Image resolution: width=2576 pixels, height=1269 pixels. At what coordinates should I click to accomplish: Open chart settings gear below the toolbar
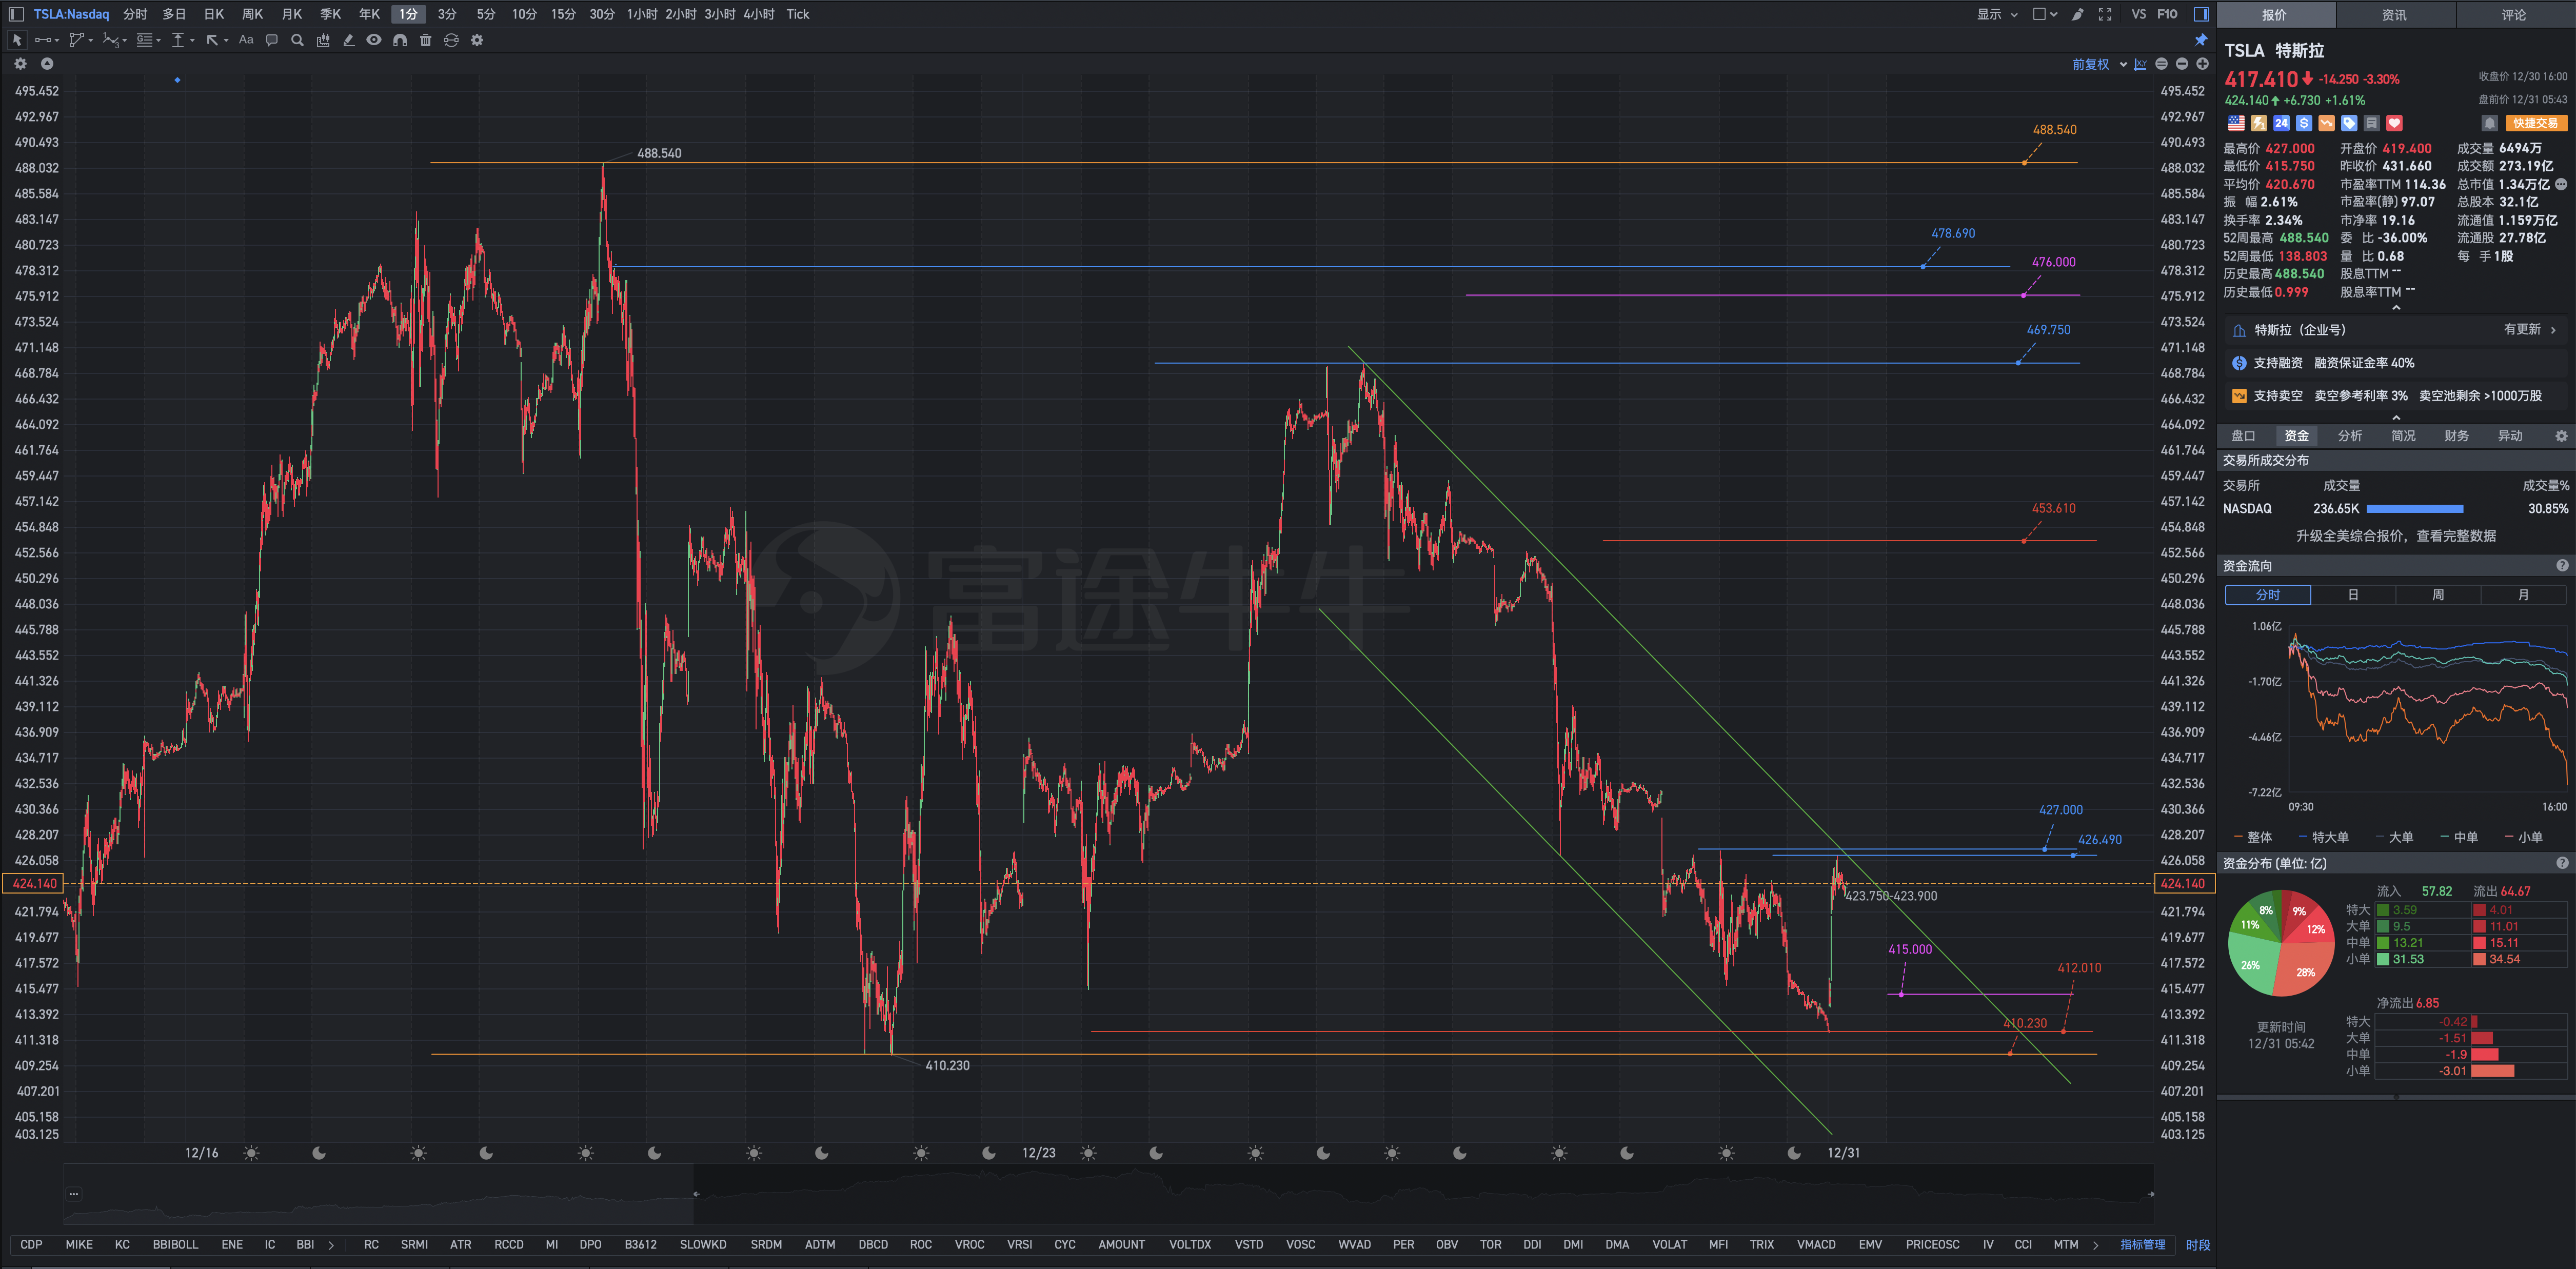point(20,64)
